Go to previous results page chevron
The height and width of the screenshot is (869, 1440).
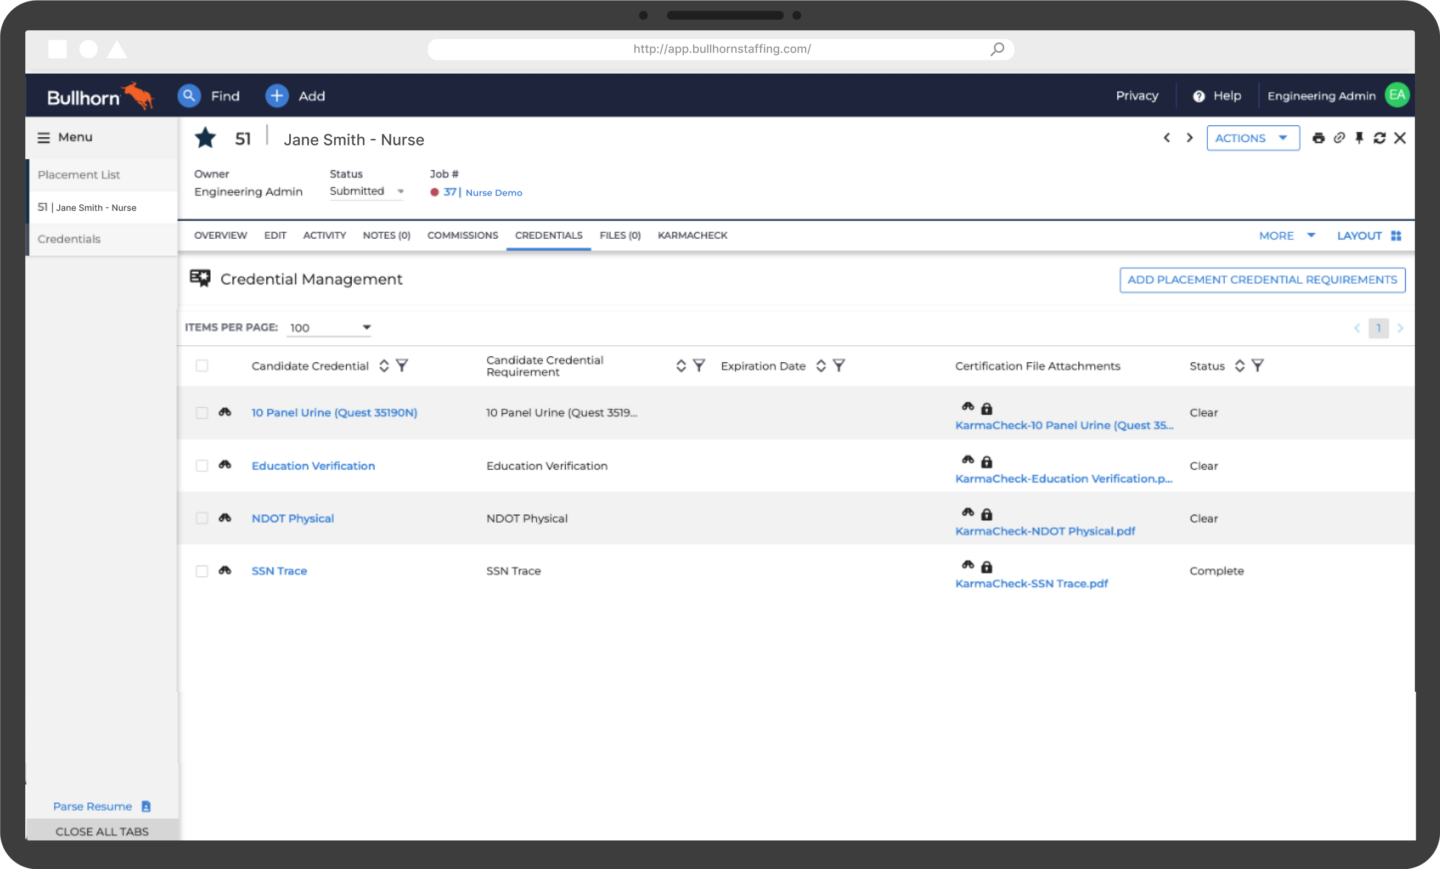1357,328
